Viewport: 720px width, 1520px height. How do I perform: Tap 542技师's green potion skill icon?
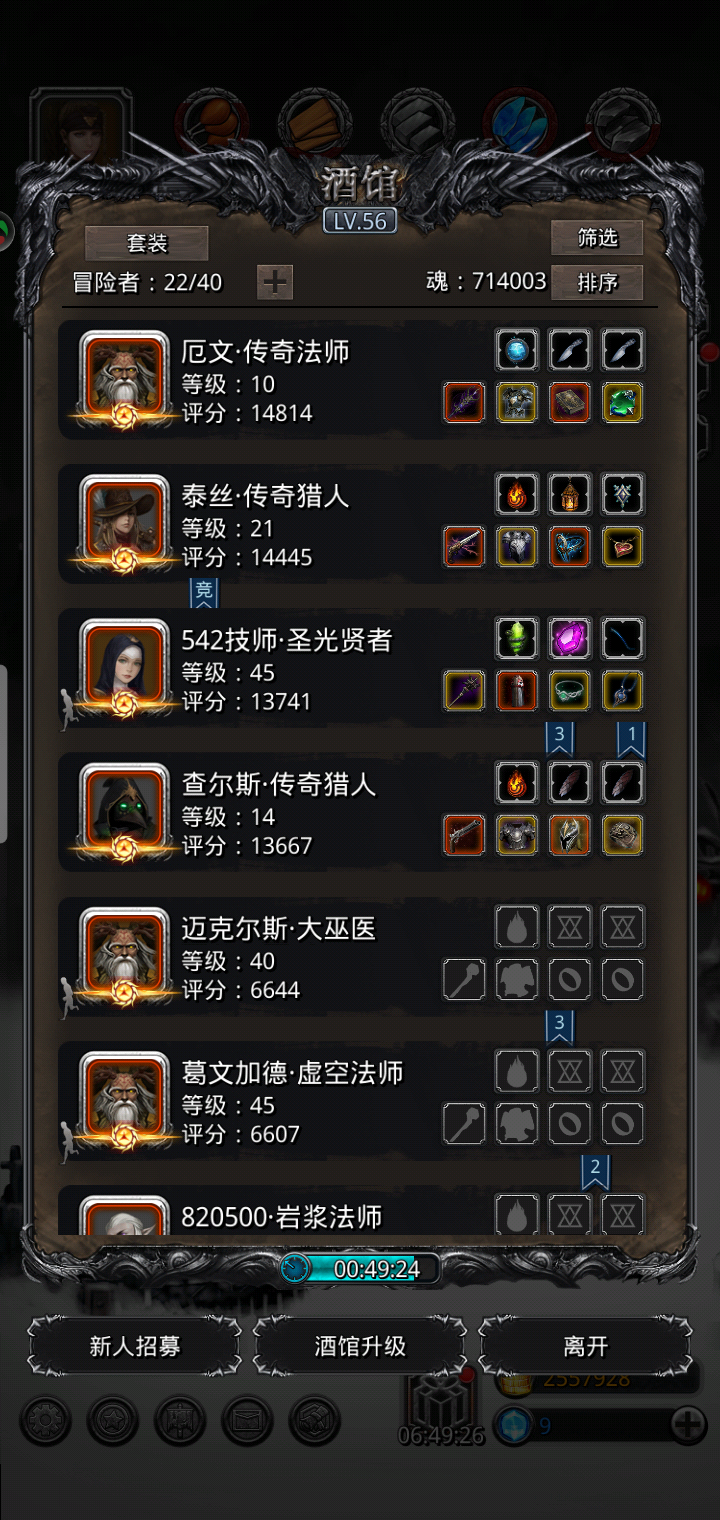[x=517, y=638]
